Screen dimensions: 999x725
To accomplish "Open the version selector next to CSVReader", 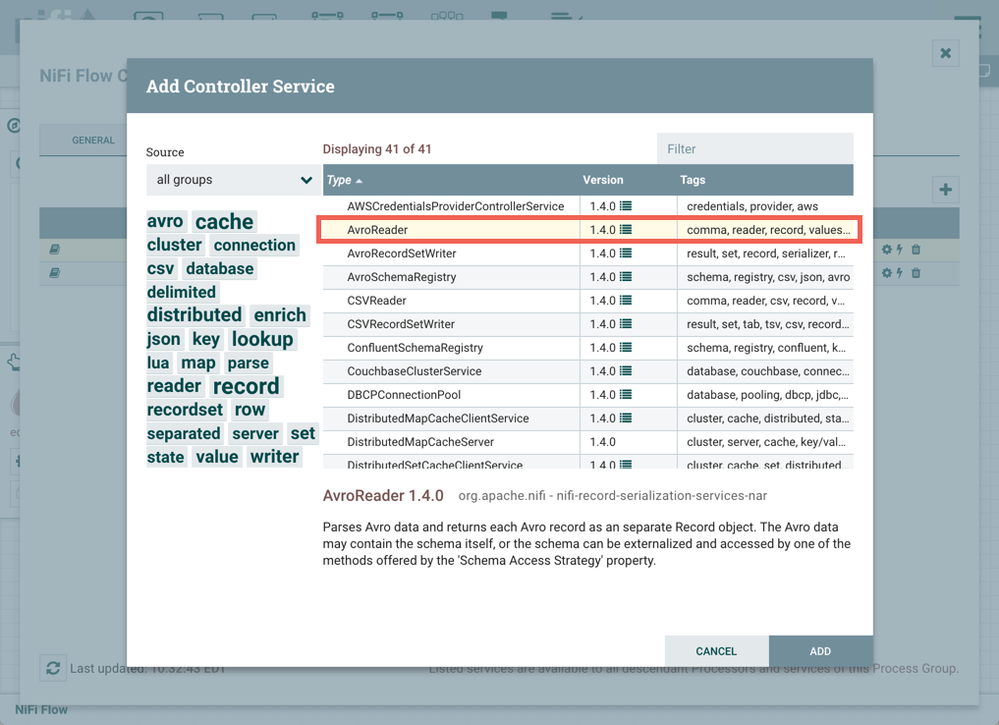I will (625, 300).
